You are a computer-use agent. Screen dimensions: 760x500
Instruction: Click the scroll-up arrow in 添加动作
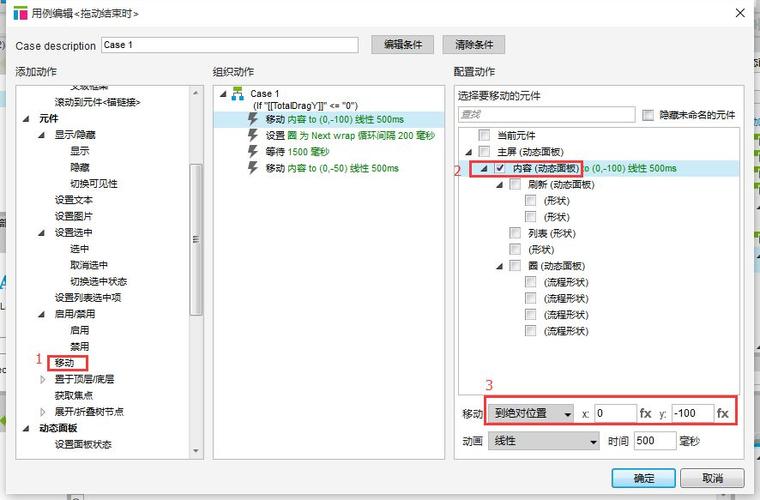pos(196,93)
